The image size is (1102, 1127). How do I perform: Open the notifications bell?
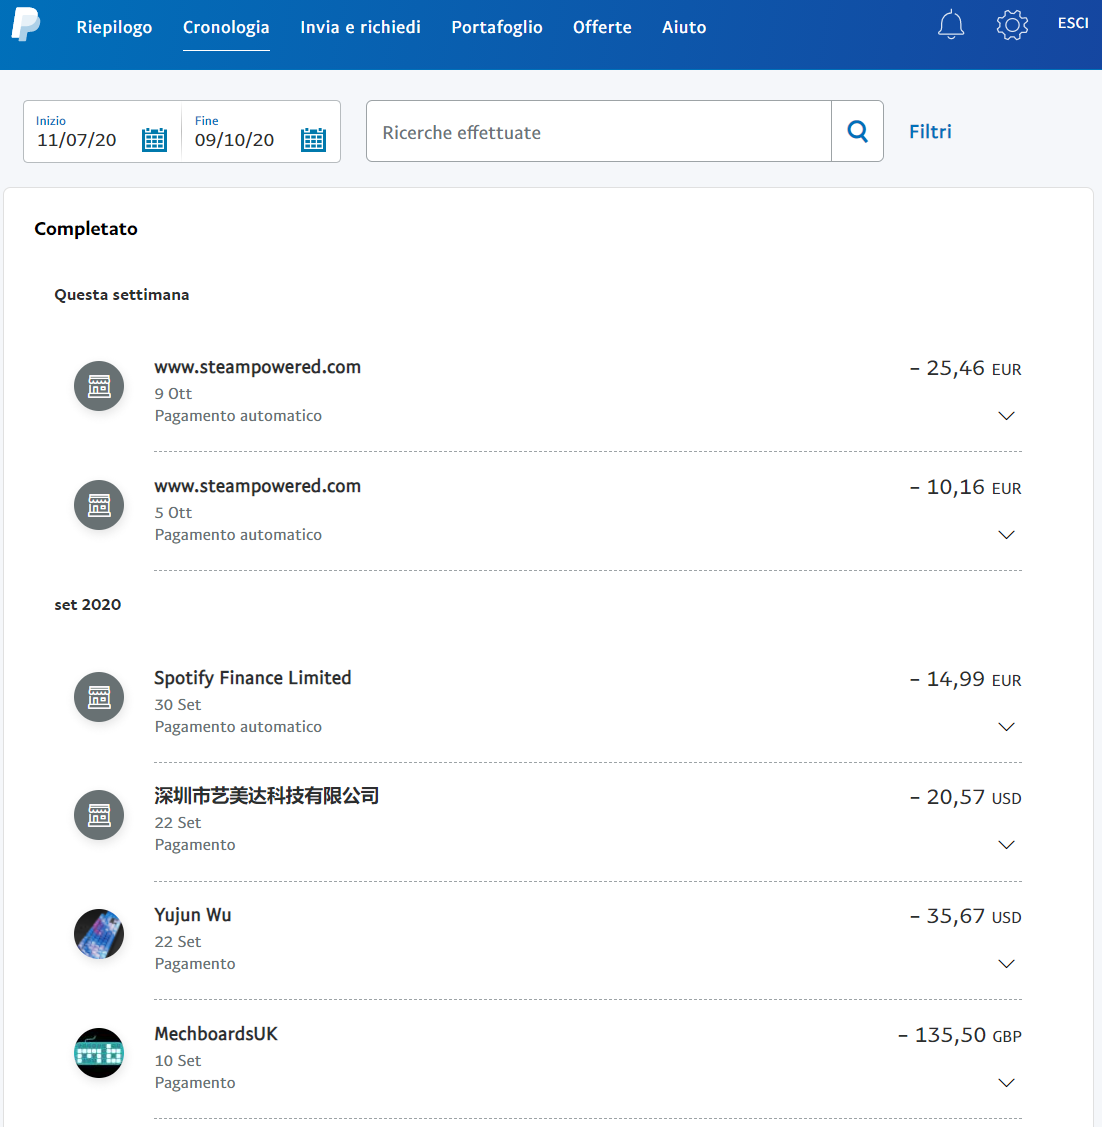click(950, 25)
